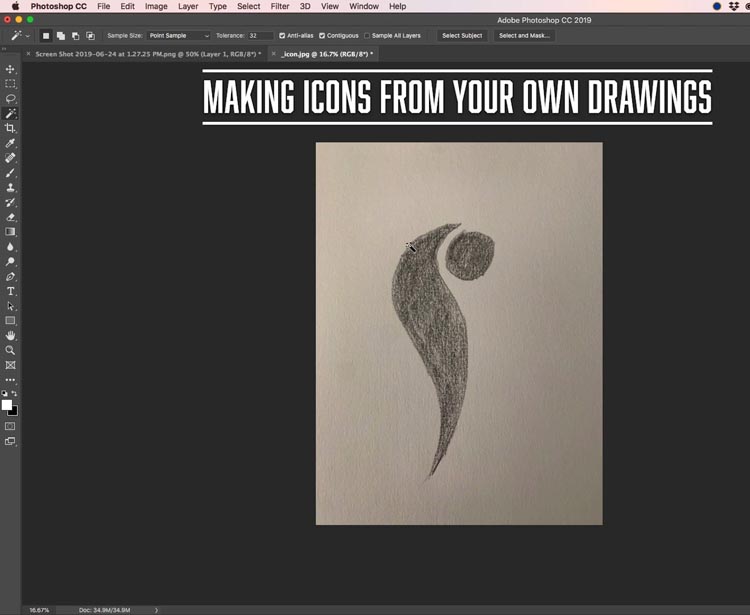Uncheck the Contiguous option
This screenshot has width=750, height=615.
pos(322,35)
